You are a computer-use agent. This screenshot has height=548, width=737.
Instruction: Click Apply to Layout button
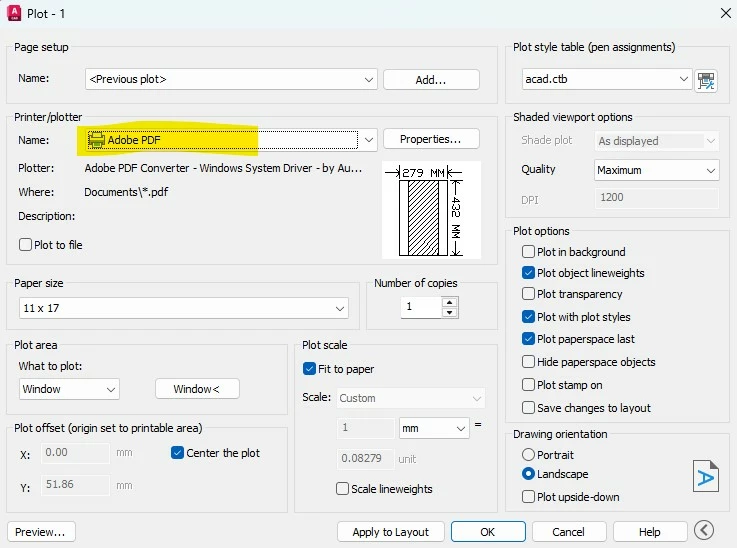391,532
